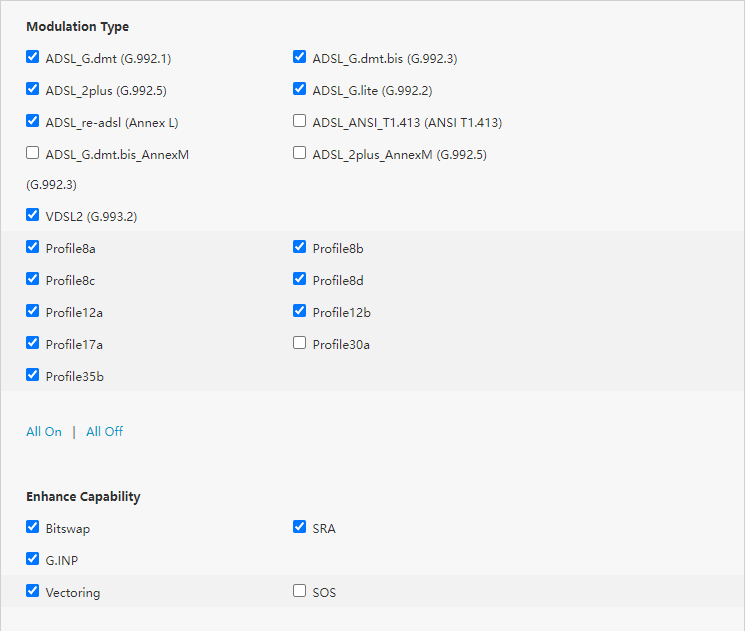Uncheck Profile8a
This screenshot has height=631, width=750.
(x=33, y=247)
